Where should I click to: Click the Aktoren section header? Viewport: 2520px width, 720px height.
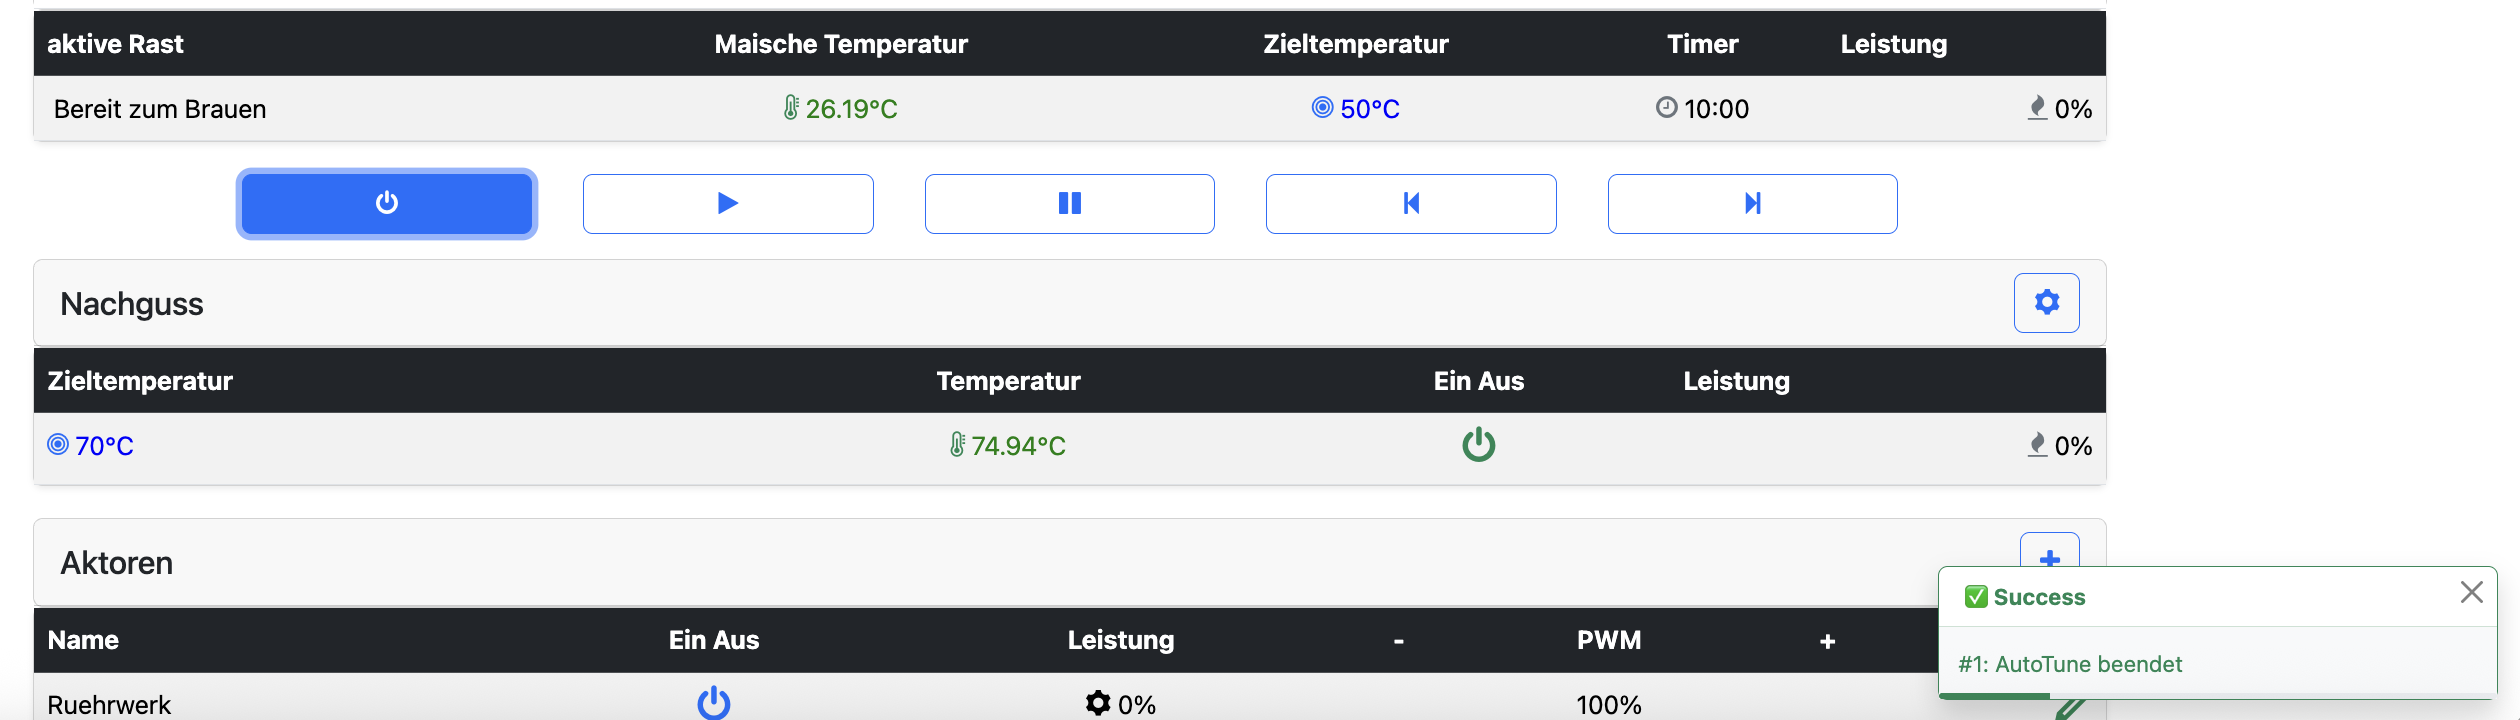(117, 563)
